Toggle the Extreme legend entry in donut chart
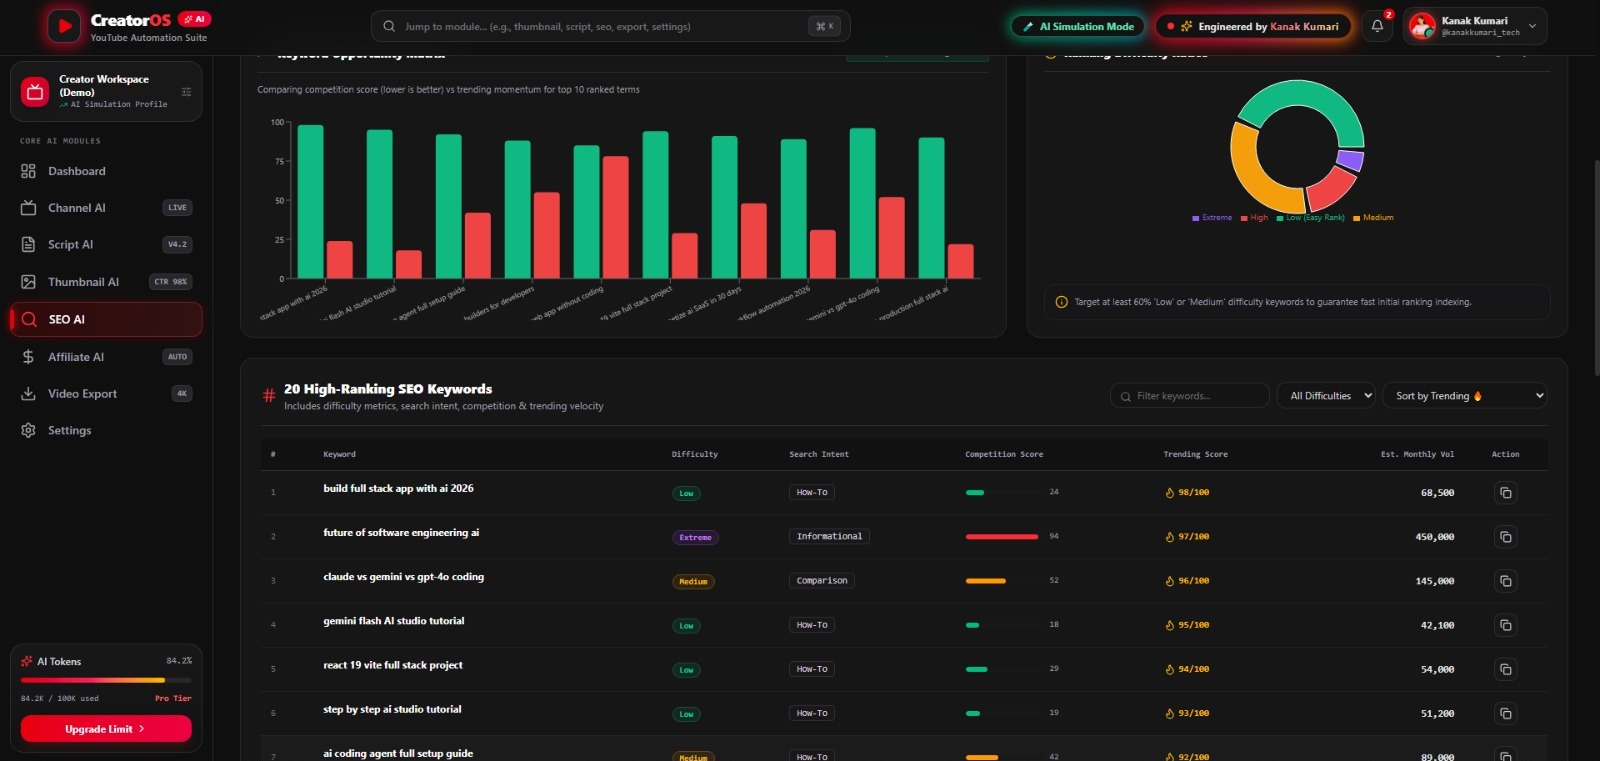The width and height of the screenshot is (1600, 761). coord(1212,217)
